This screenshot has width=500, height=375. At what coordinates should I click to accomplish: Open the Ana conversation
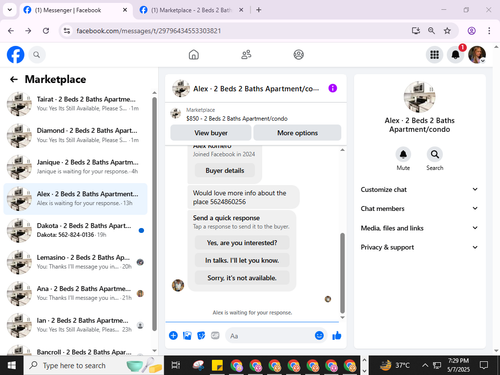pyautogui.click(x=76, y=293)
